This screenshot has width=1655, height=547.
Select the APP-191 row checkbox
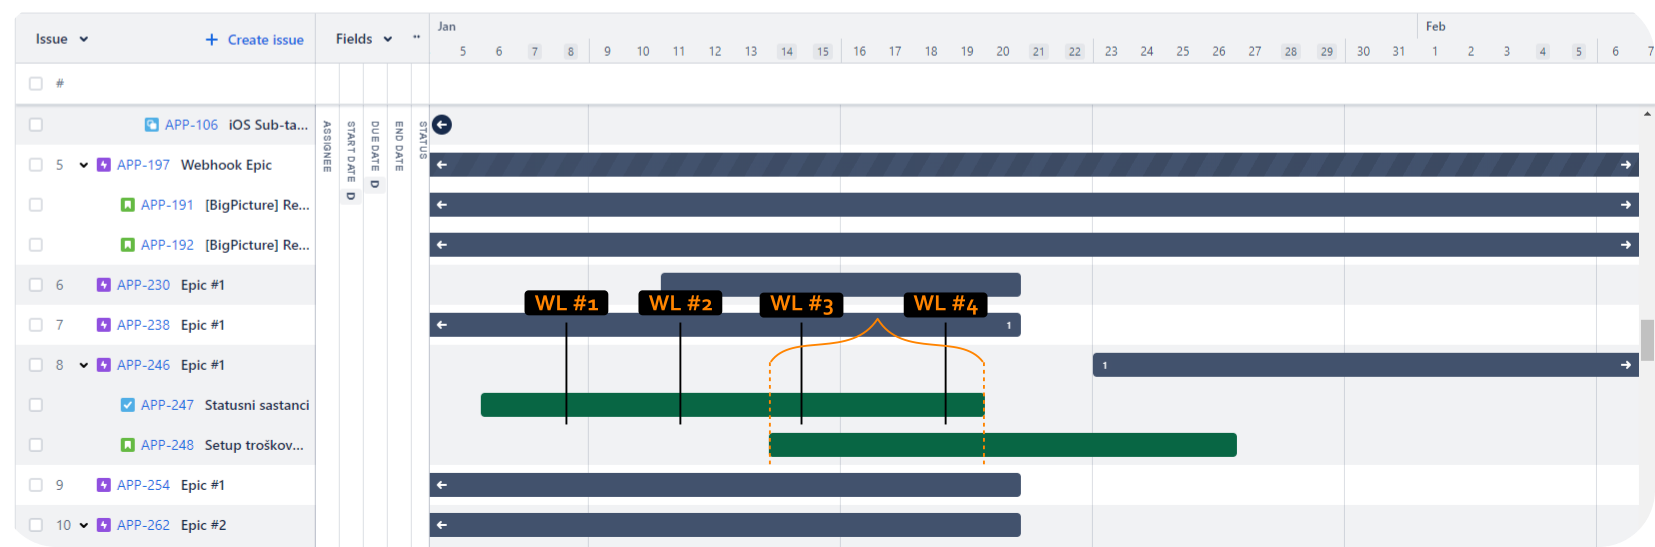click(36, 205)
